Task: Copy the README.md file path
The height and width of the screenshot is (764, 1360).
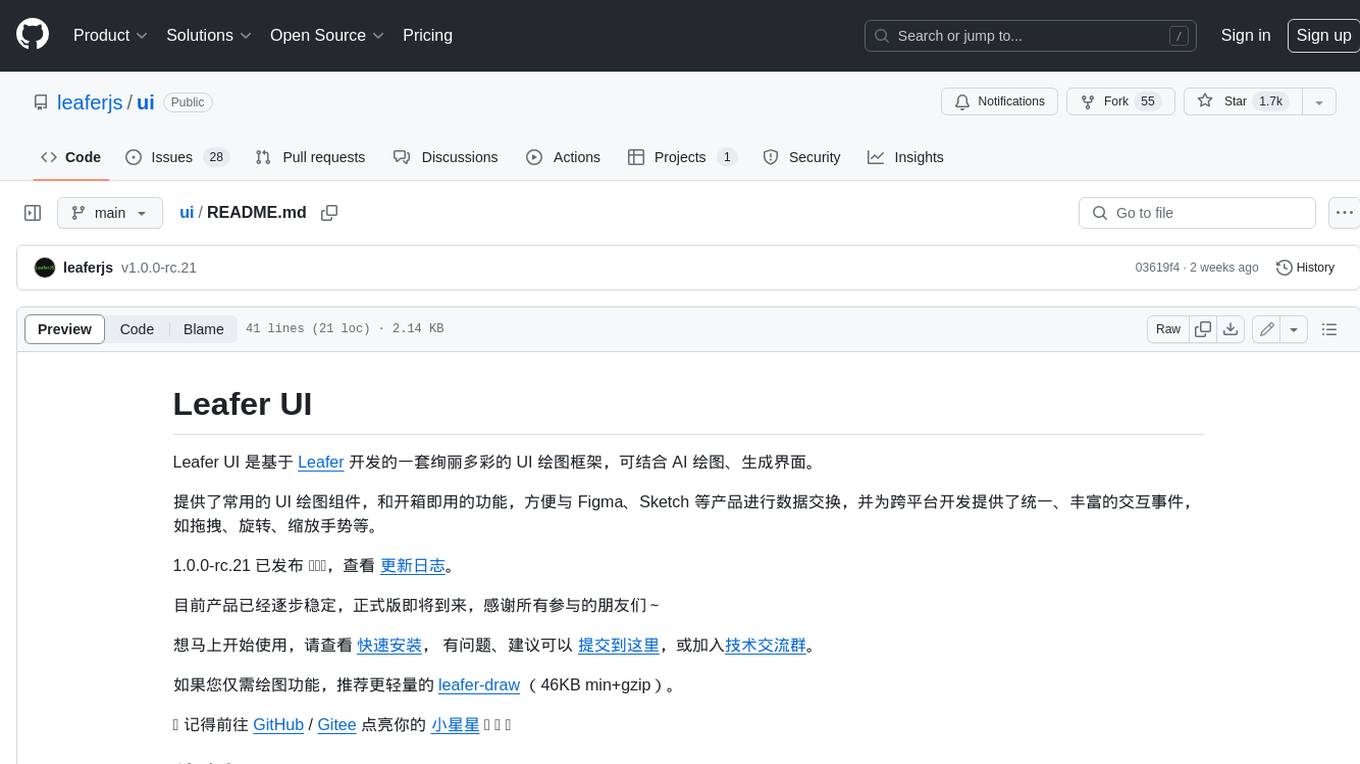Action: (329, 213)
